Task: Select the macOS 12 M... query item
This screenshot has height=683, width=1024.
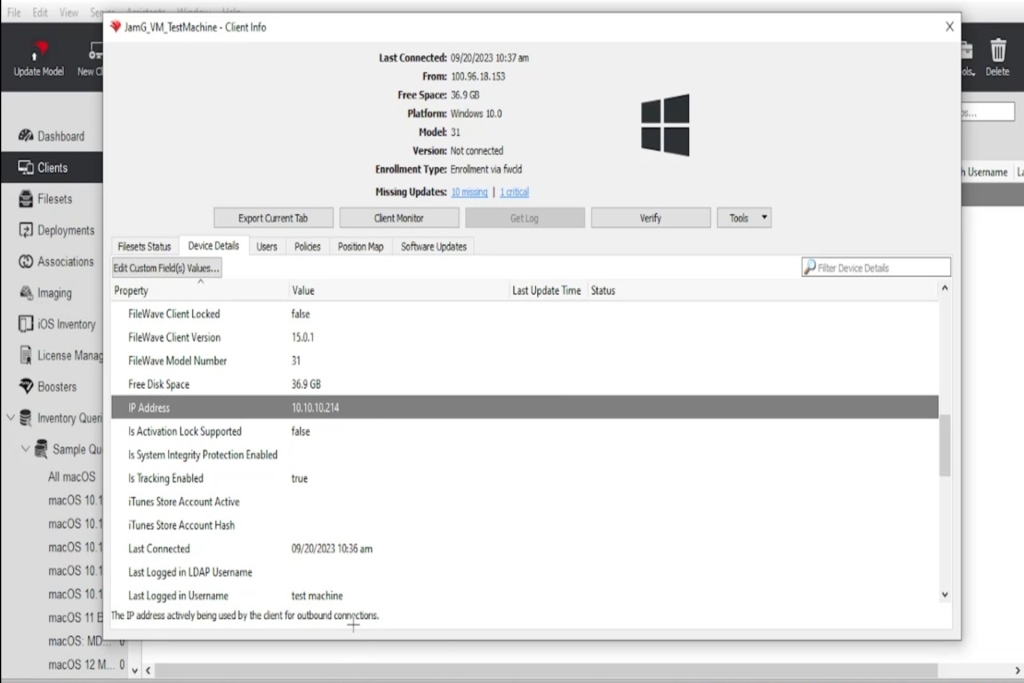Action: click(x=82, y=665)
